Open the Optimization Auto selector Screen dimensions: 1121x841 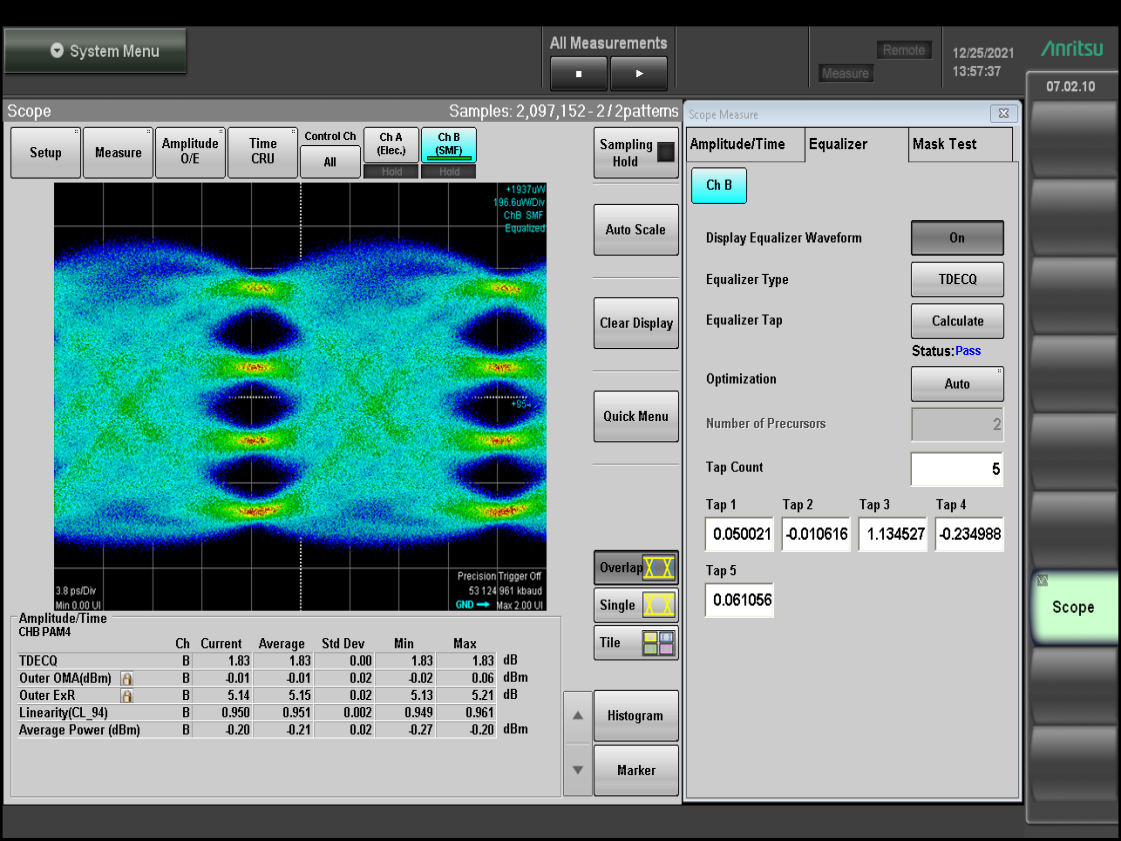click(x=956, y=384)
